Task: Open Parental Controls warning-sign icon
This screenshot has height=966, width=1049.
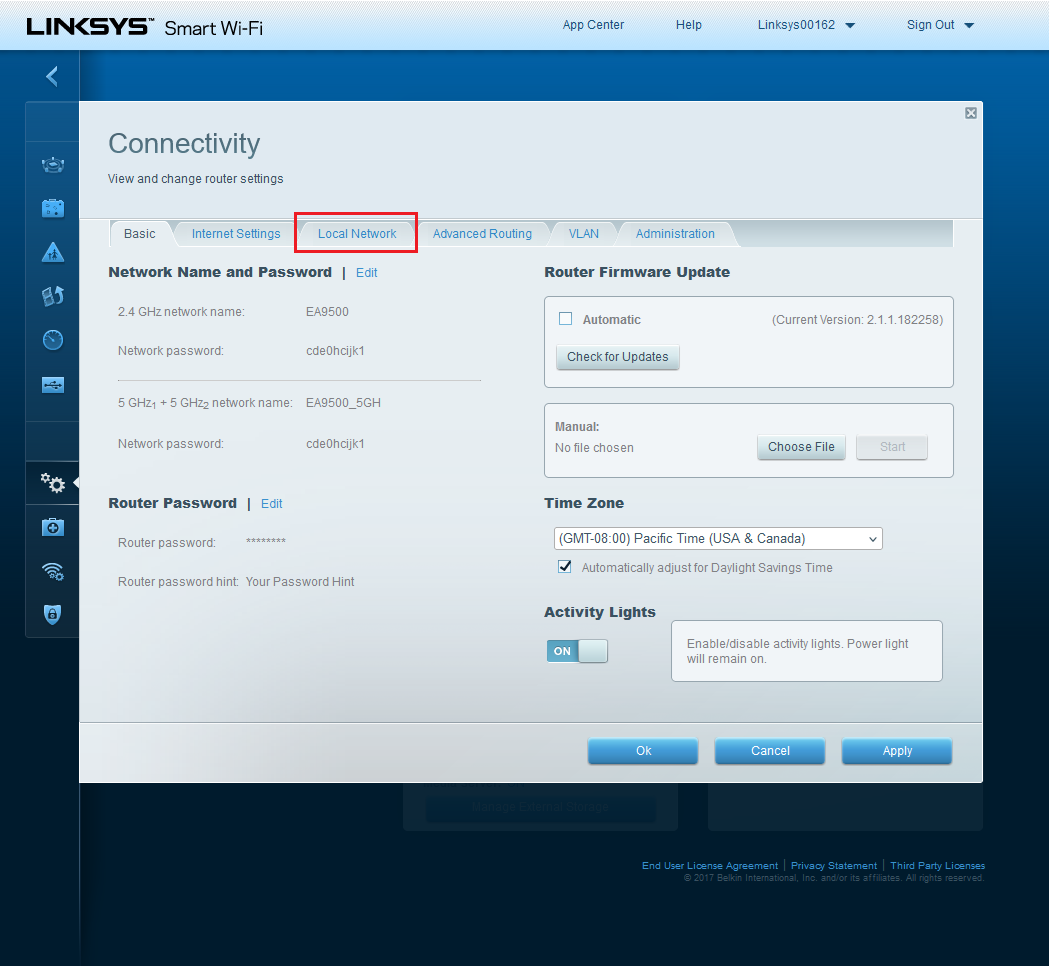Action: (53, 252)
